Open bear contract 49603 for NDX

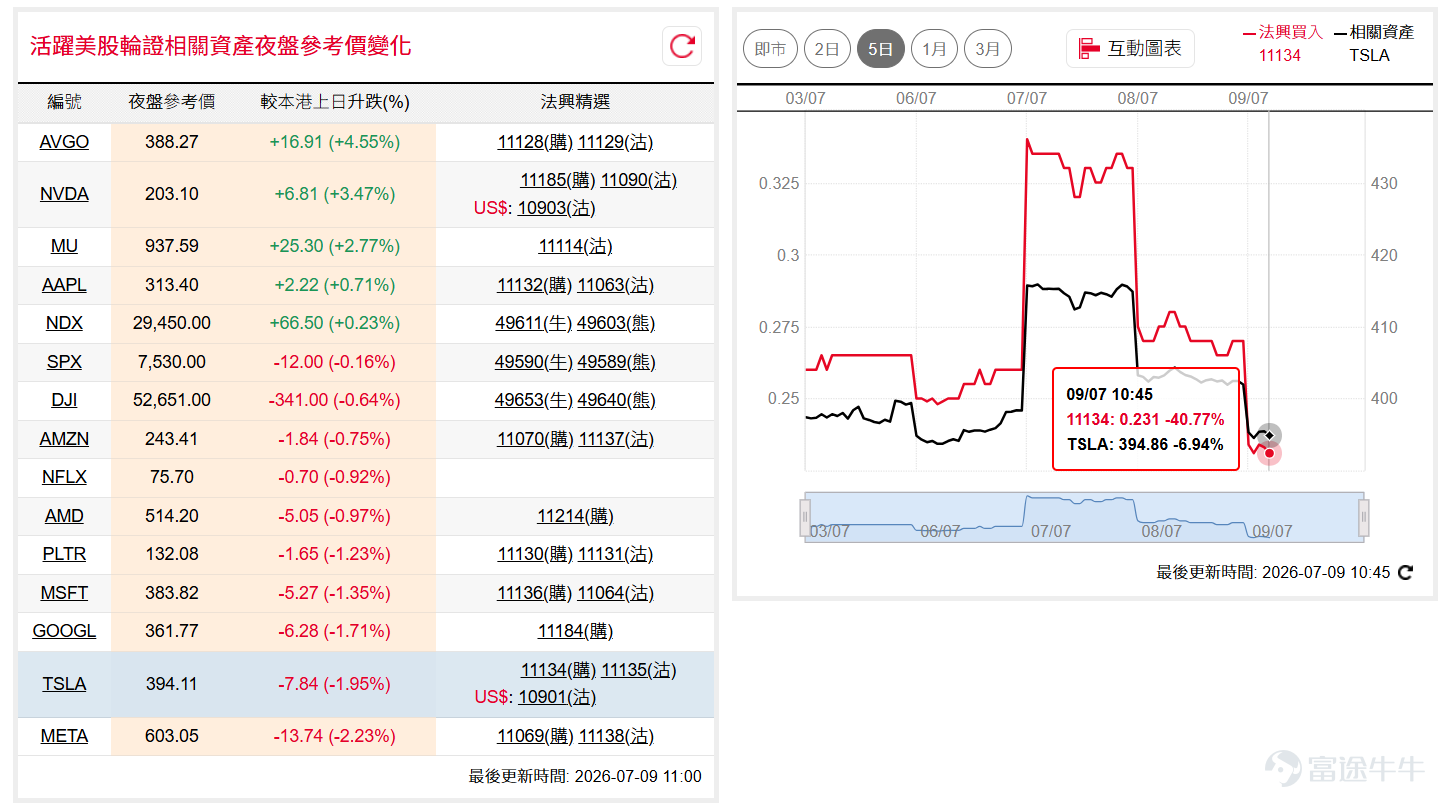pyautogui.click(x=617, y=323)
